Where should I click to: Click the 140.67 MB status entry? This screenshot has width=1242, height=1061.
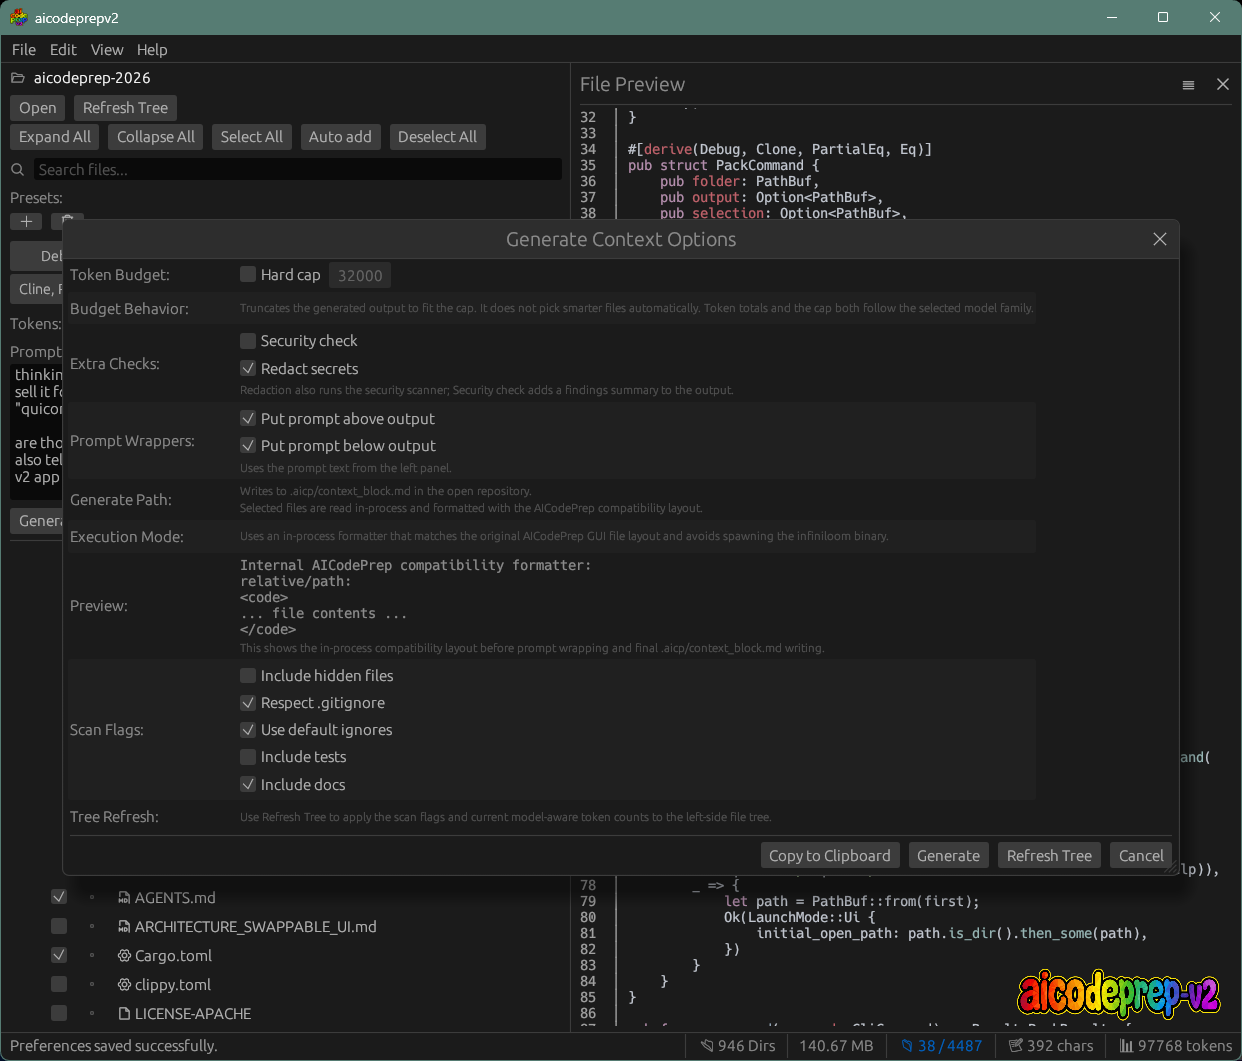(836, 1046)
